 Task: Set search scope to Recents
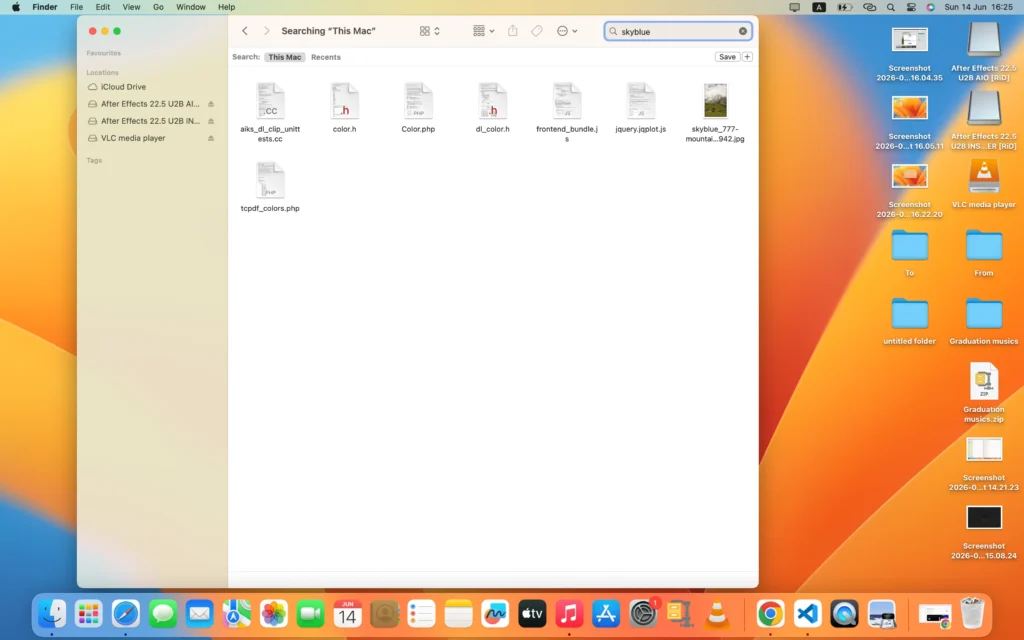[x=326, y=57]
